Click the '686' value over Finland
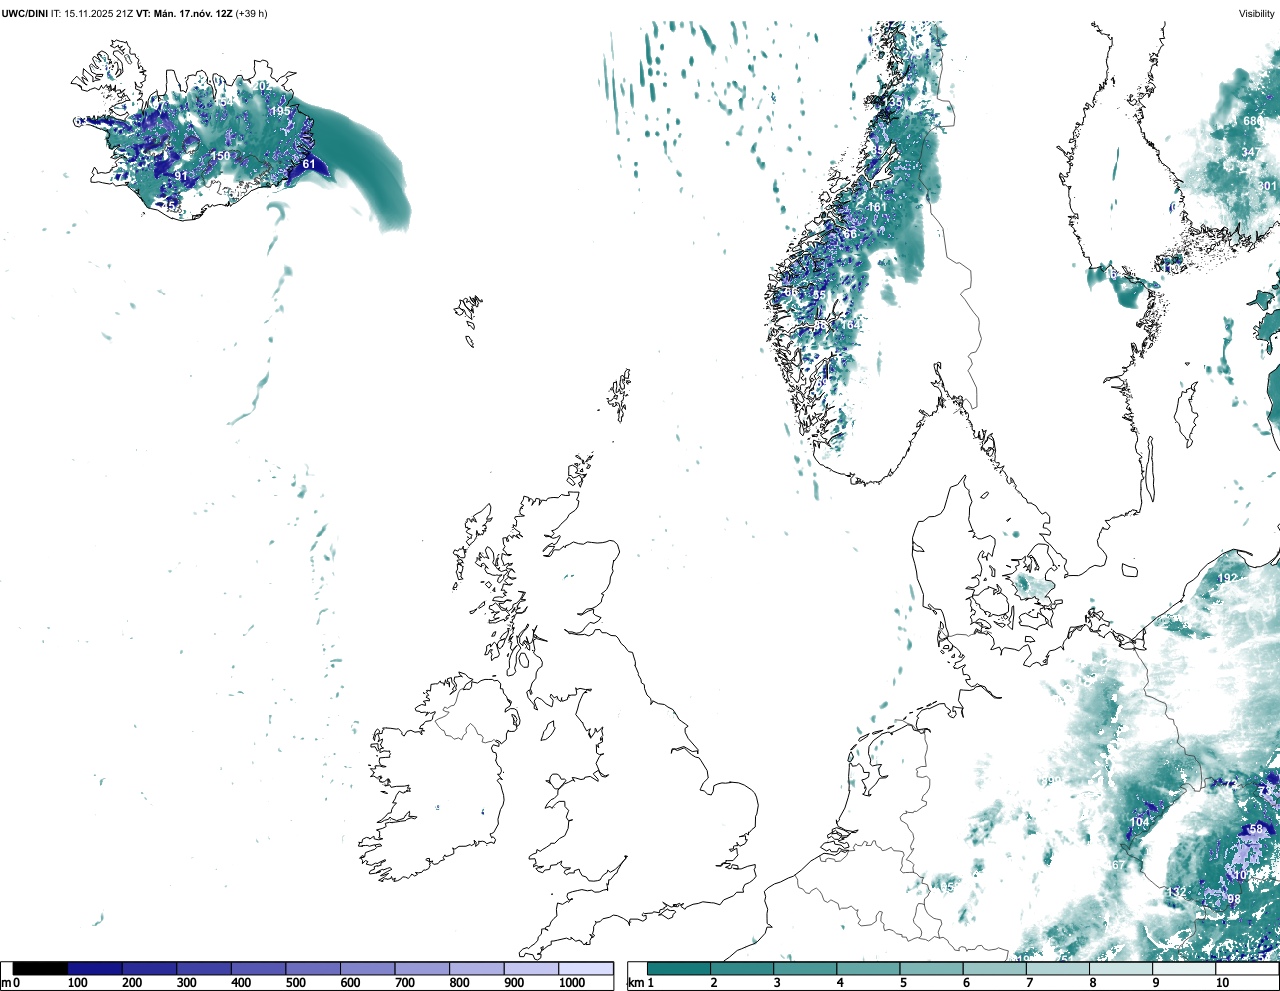This screenshot has width=1280, height=991. [1253, 121]
